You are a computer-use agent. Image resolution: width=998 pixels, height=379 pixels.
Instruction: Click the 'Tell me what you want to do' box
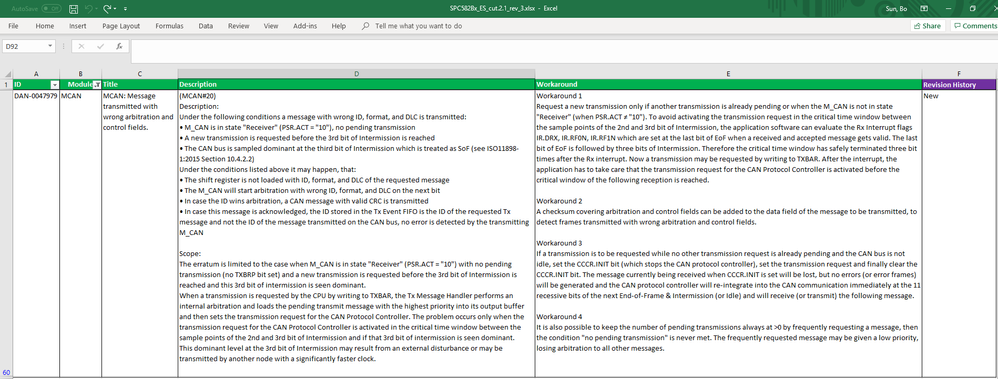[x=419, y=26]
